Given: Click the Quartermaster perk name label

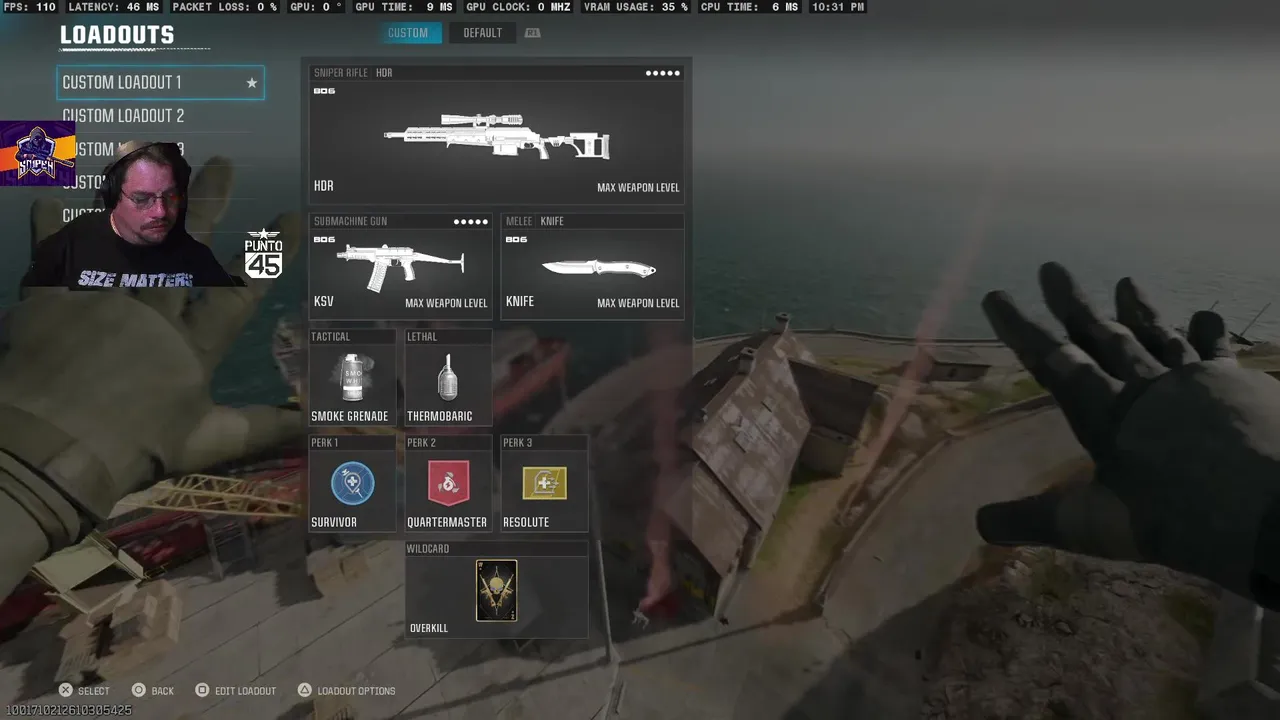Looking at the screenshot, I should click(x=447, y=523).
